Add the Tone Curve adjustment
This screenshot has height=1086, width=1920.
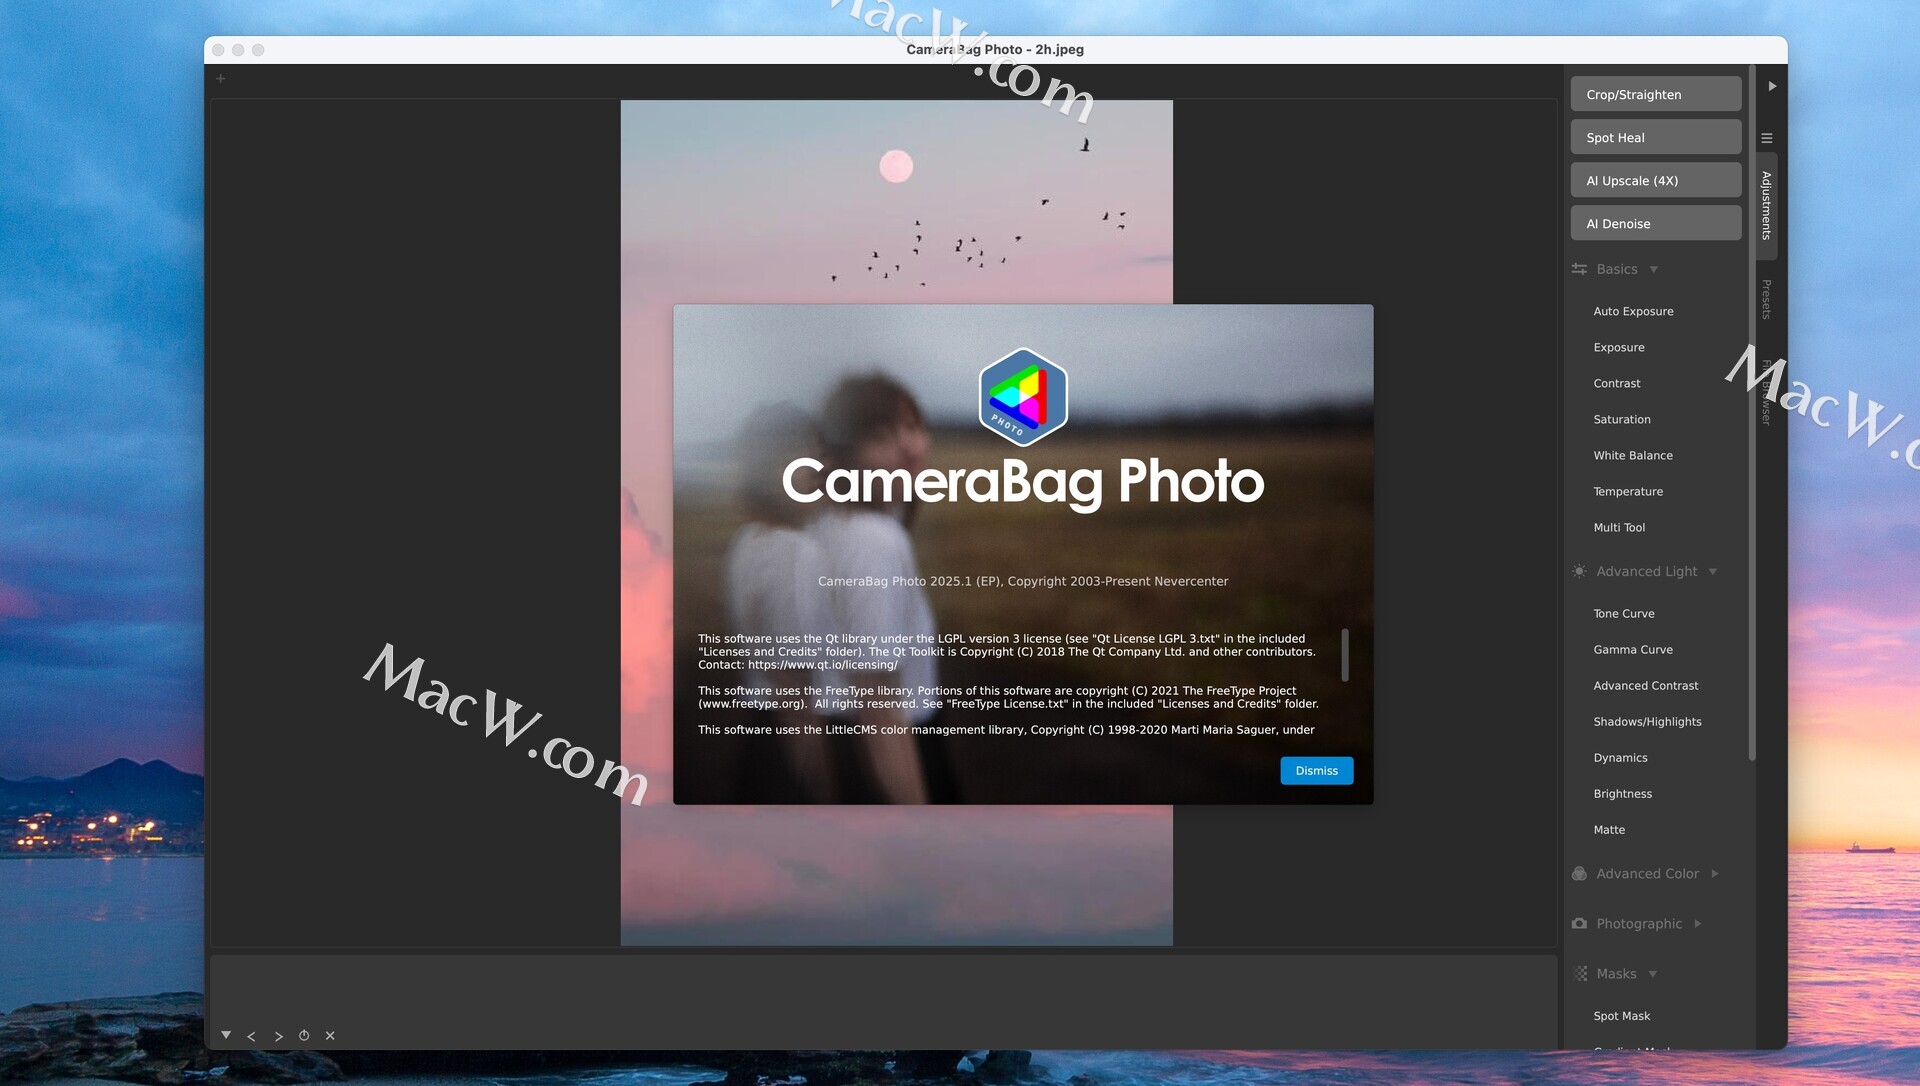pyautogui.click(x=1624, y=613)
